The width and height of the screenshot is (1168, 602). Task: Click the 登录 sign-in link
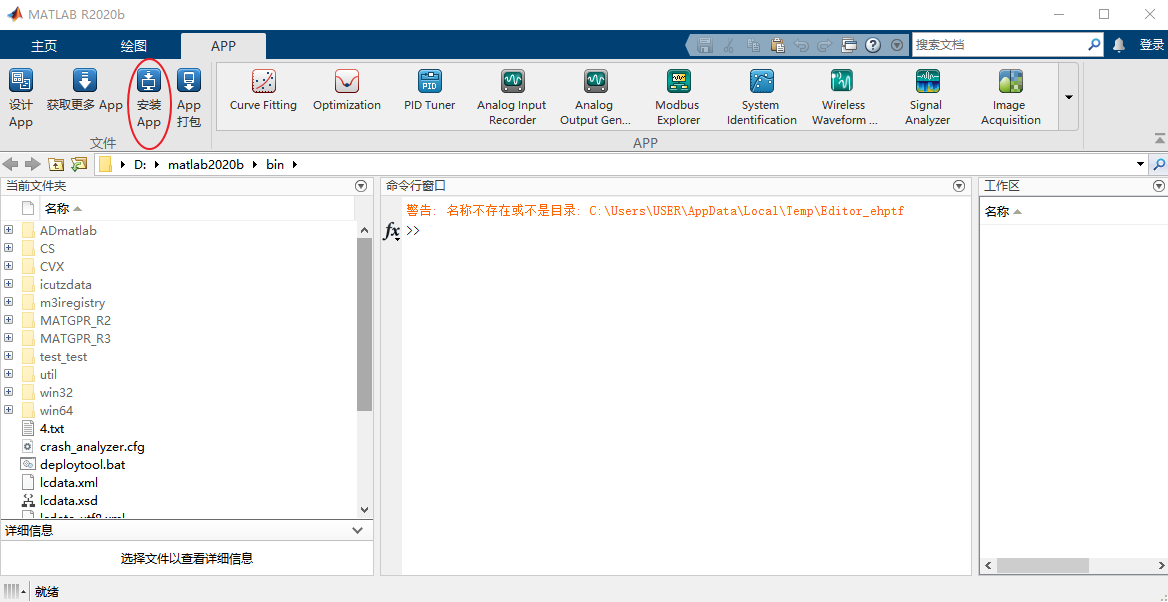[1152, 45]
